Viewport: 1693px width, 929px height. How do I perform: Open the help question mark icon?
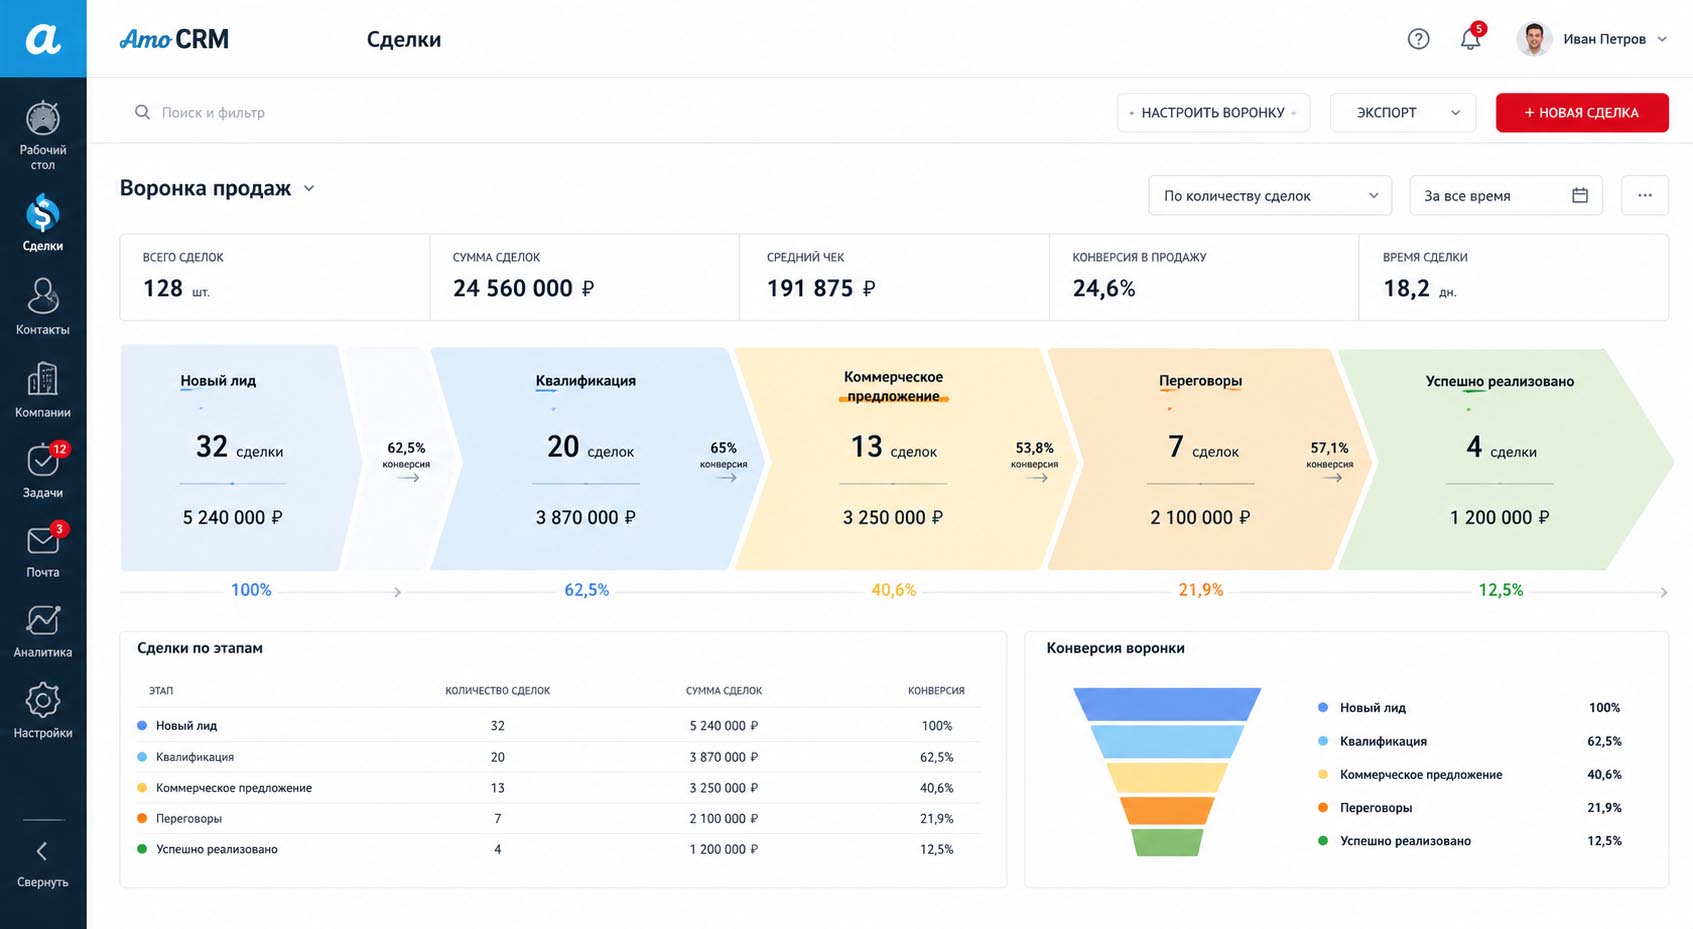[1418, 39]
